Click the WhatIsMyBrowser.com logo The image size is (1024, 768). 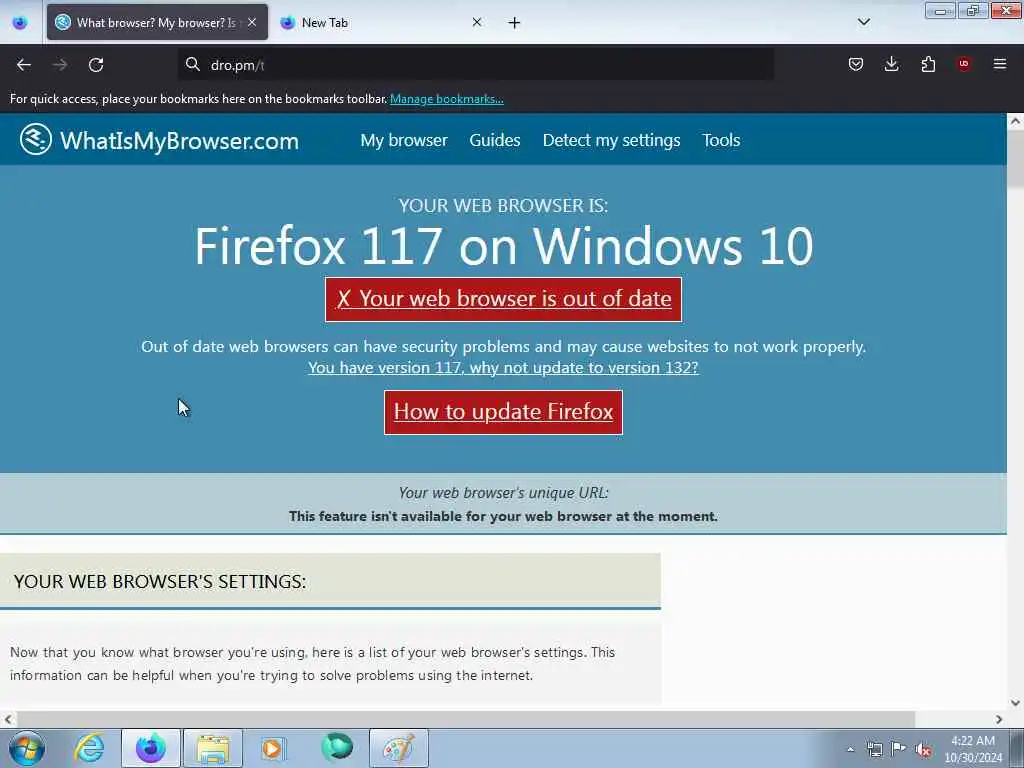(159, 140)
